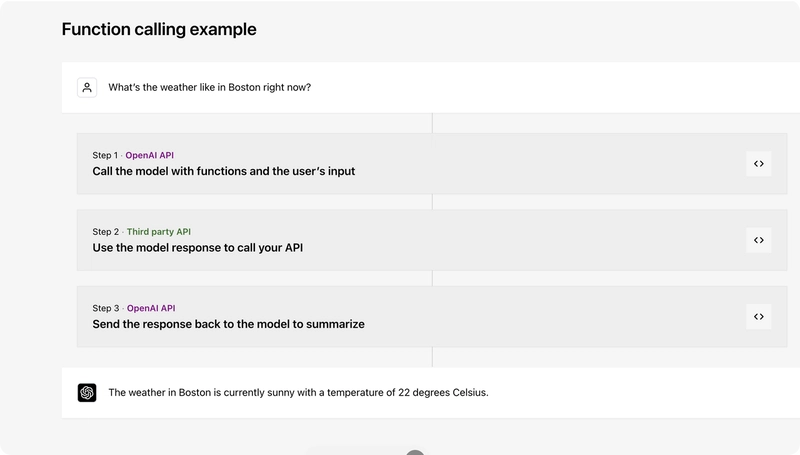Click the Function calling example heading

pyautogui.click(x=159, y=29)
